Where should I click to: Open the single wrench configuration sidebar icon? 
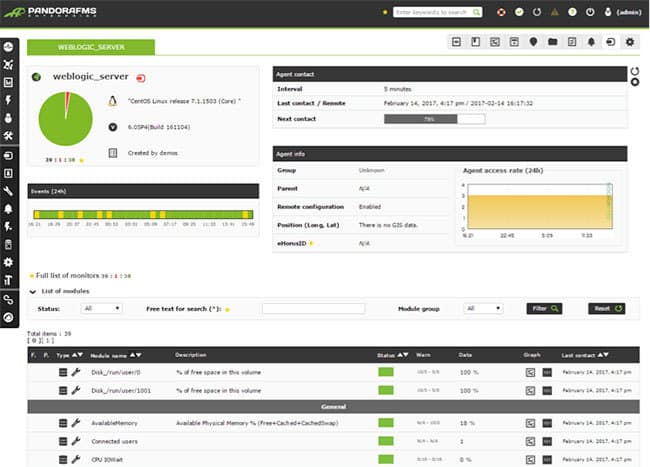click(x=8, y=191)
